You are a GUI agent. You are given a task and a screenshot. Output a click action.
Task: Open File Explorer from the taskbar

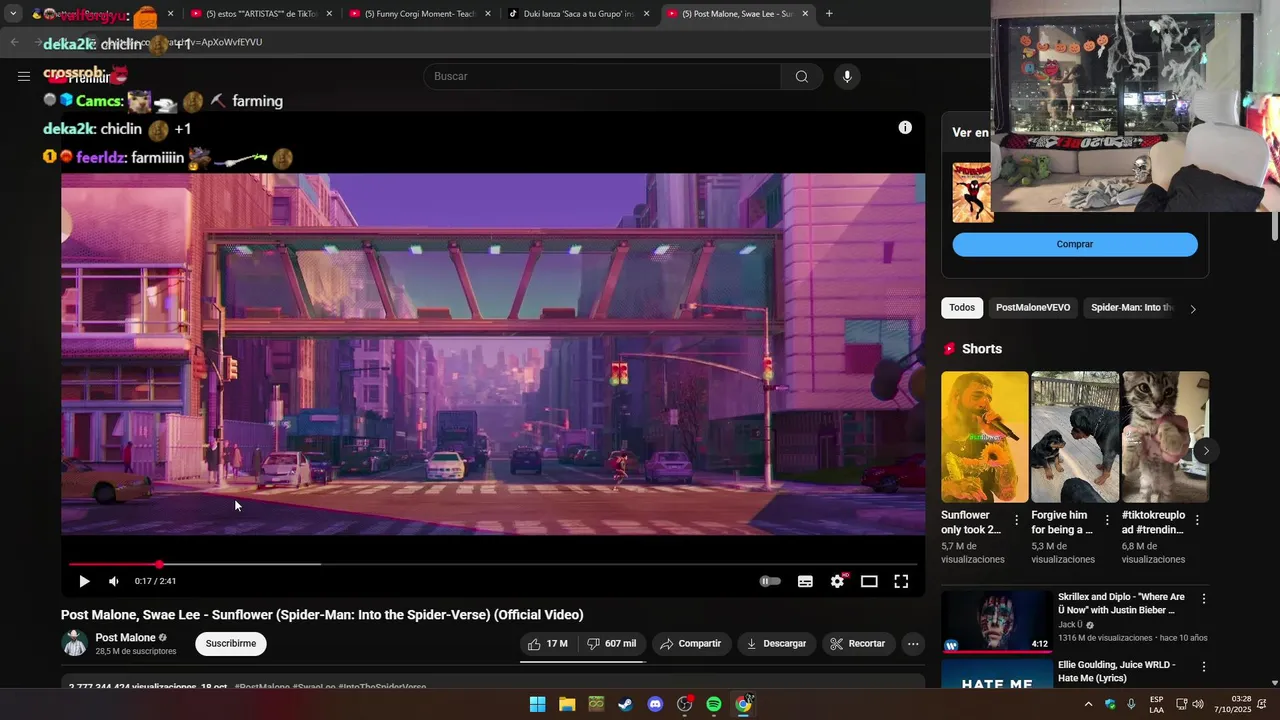(567, 704)
